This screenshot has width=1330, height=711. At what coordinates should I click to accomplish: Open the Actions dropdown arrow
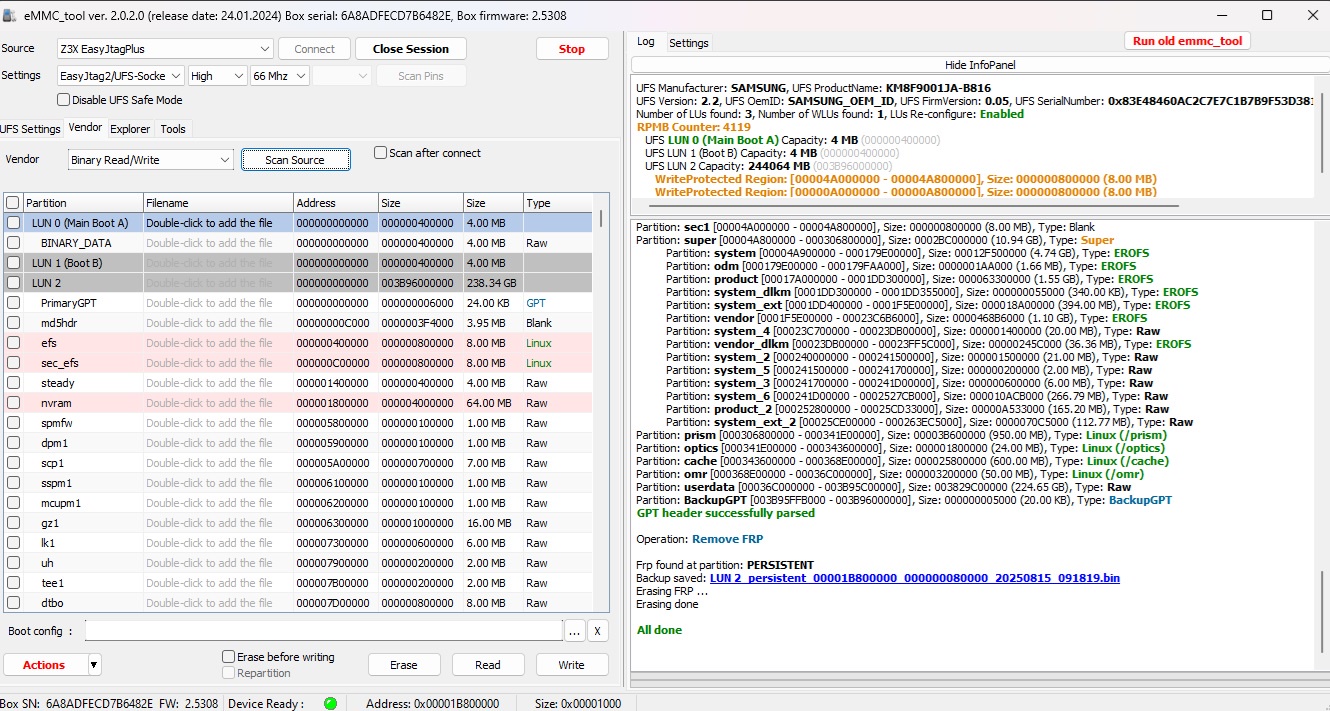click(x=94, y=665)
